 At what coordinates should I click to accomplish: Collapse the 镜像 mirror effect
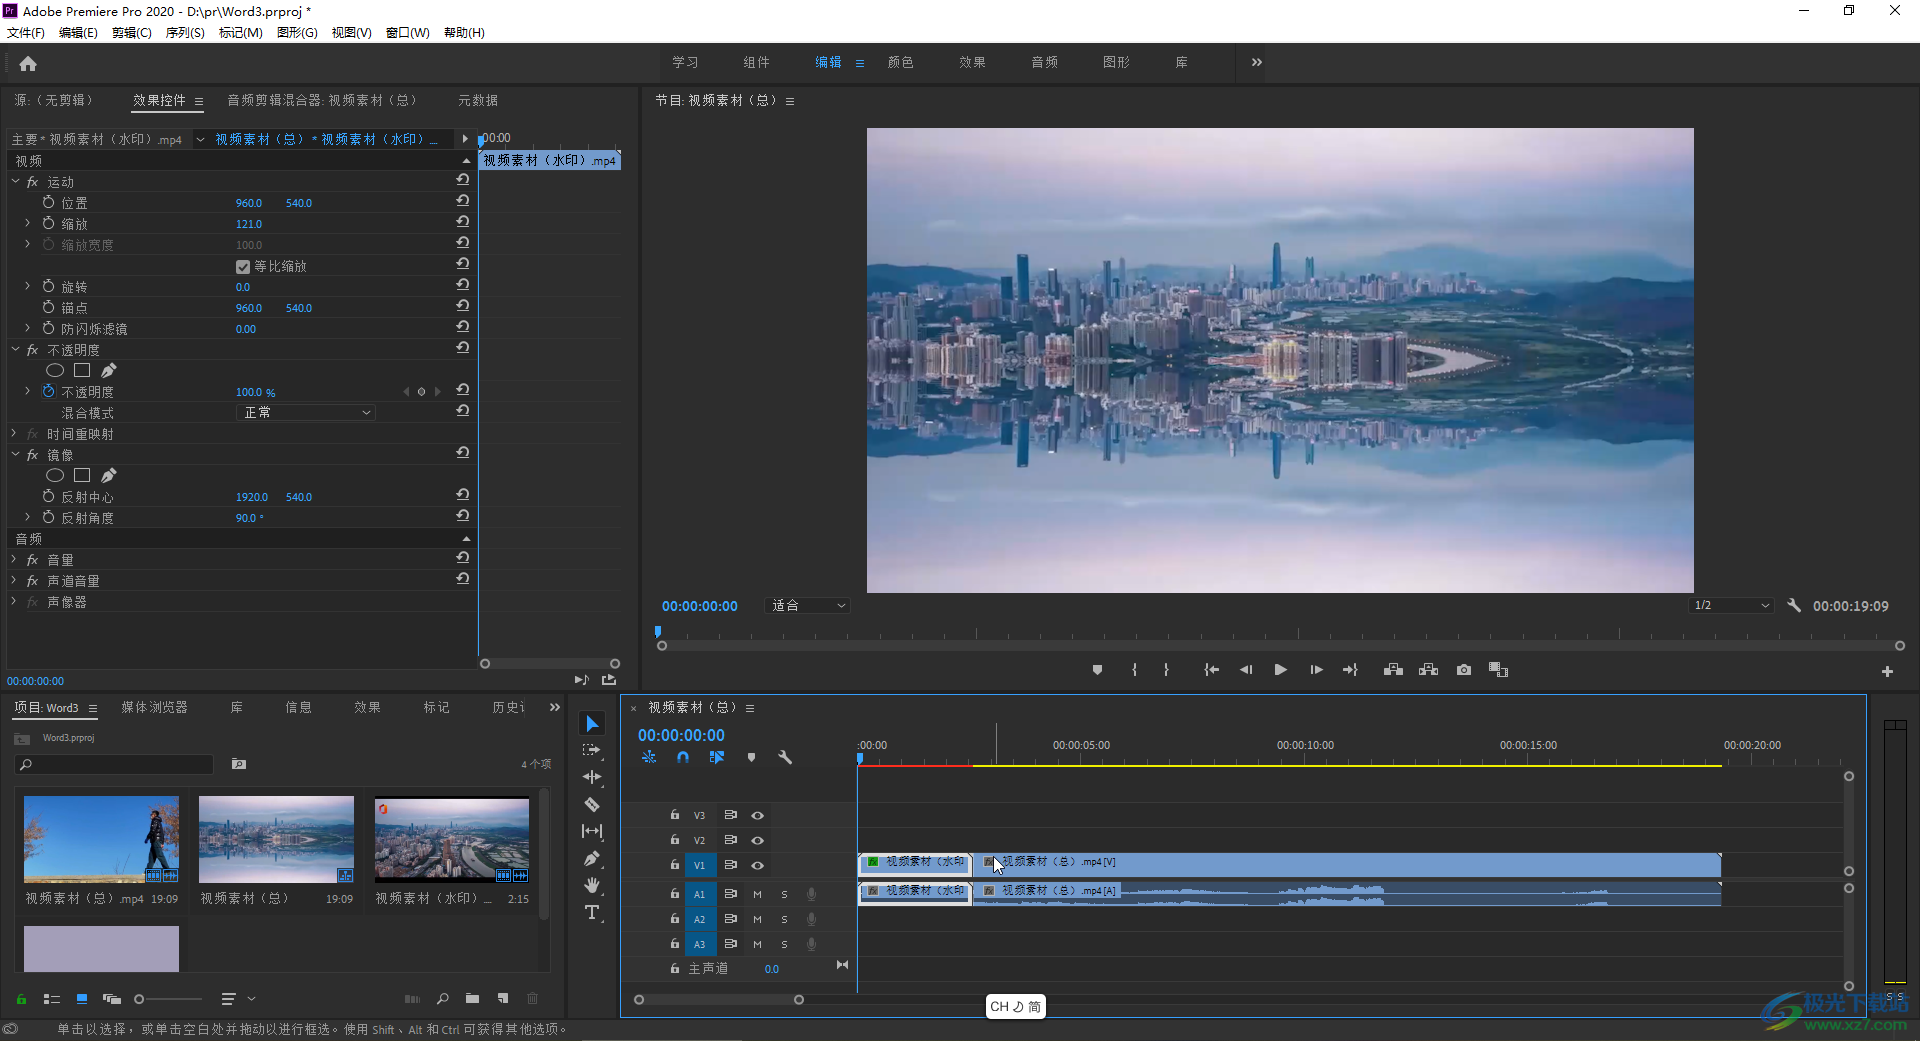[x=15, y=455]
